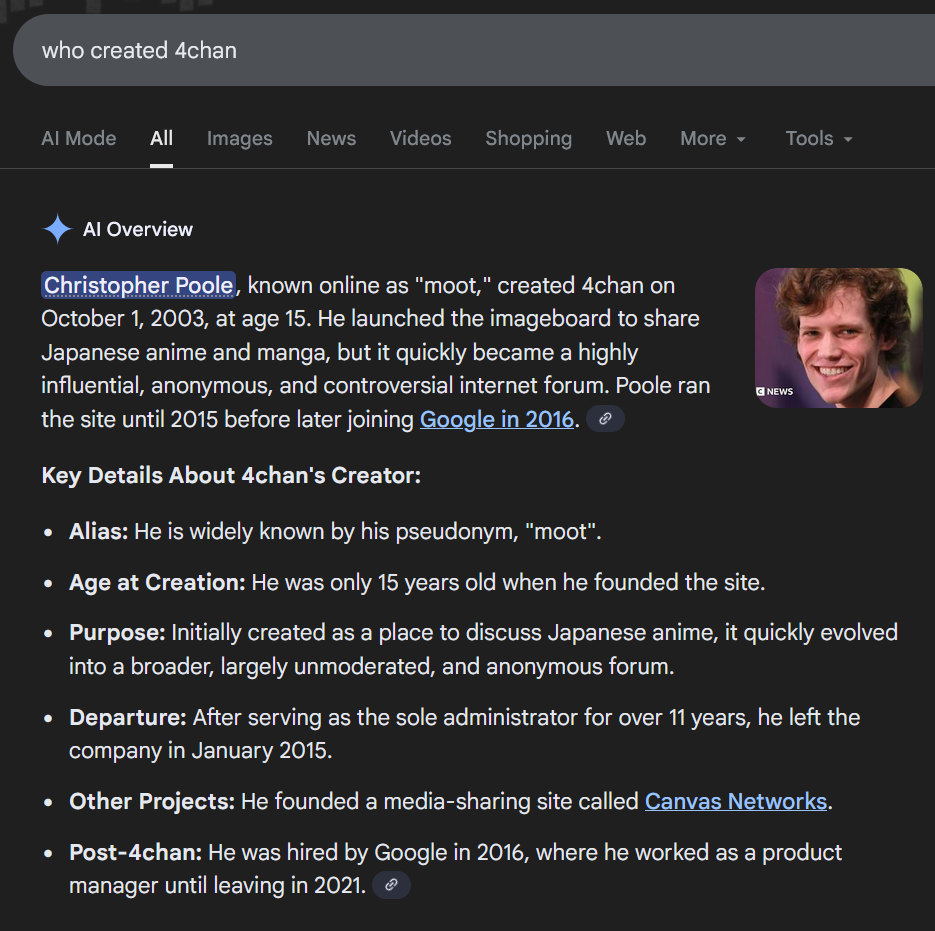Click the 'Alias:' bullet label

pos(98,531)
